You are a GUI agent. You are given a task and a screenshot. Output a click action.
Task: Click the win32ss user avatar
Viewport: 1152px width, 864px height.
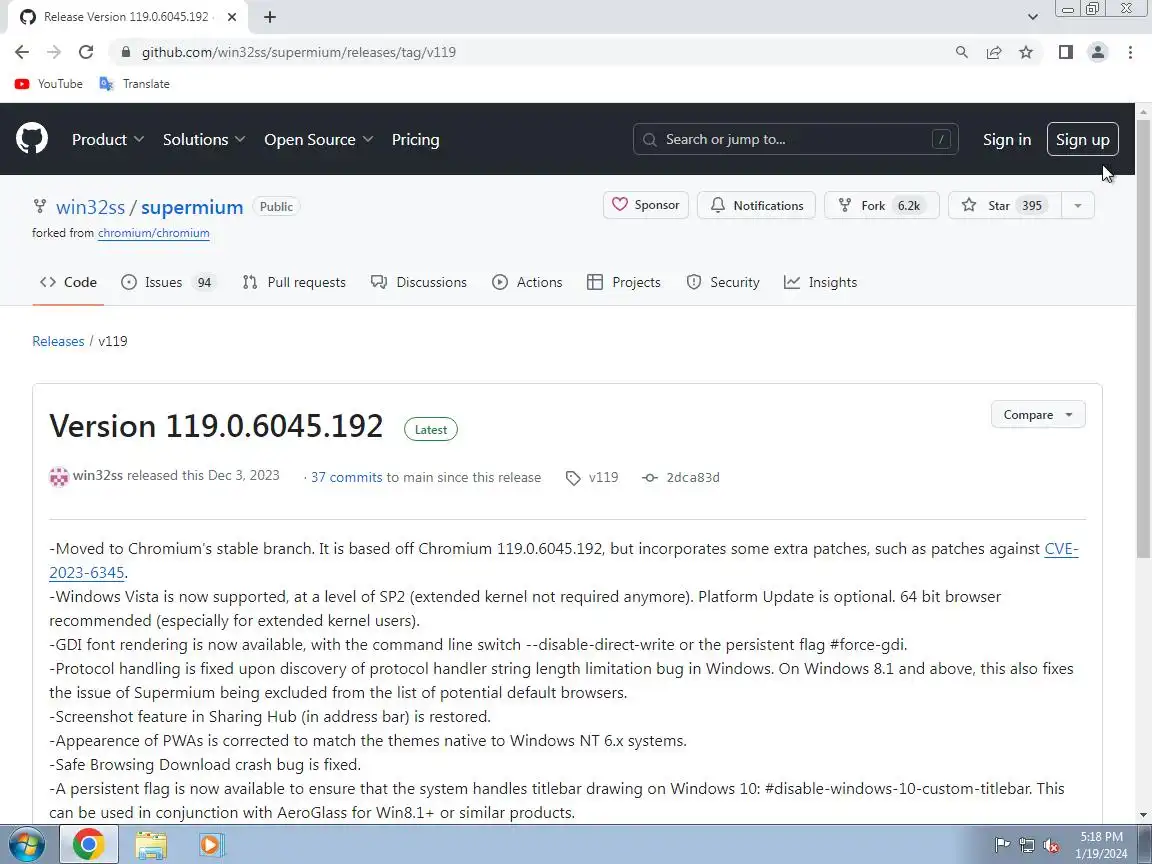[59, 477]
